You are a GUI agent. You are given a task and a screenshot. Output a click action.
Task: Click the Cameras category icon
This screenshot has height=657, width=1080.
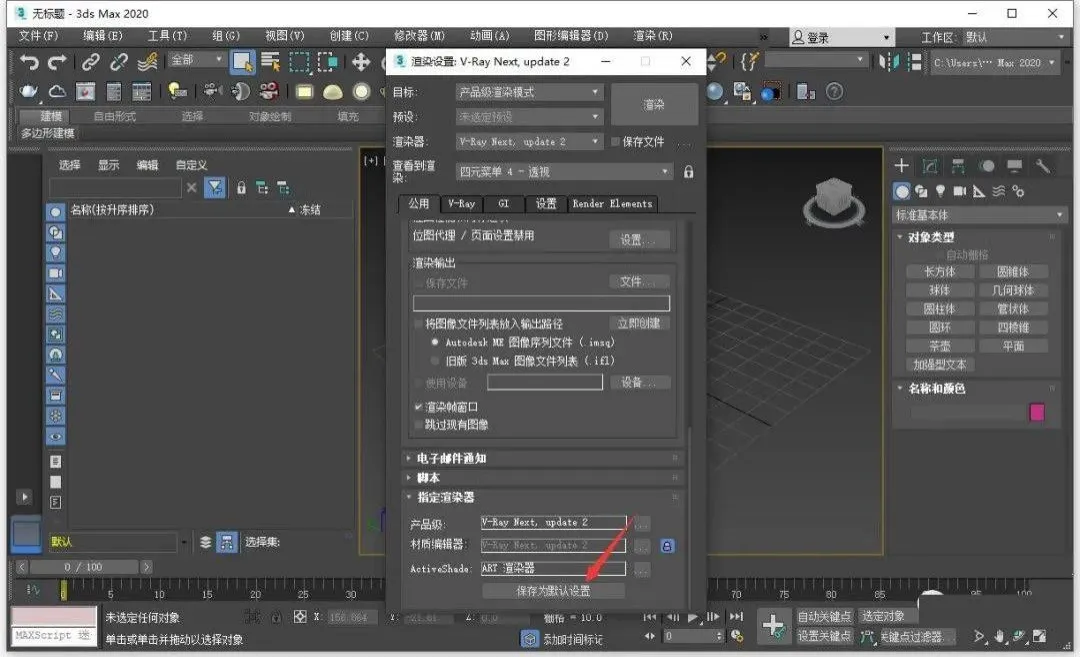(x=959, y=191)
